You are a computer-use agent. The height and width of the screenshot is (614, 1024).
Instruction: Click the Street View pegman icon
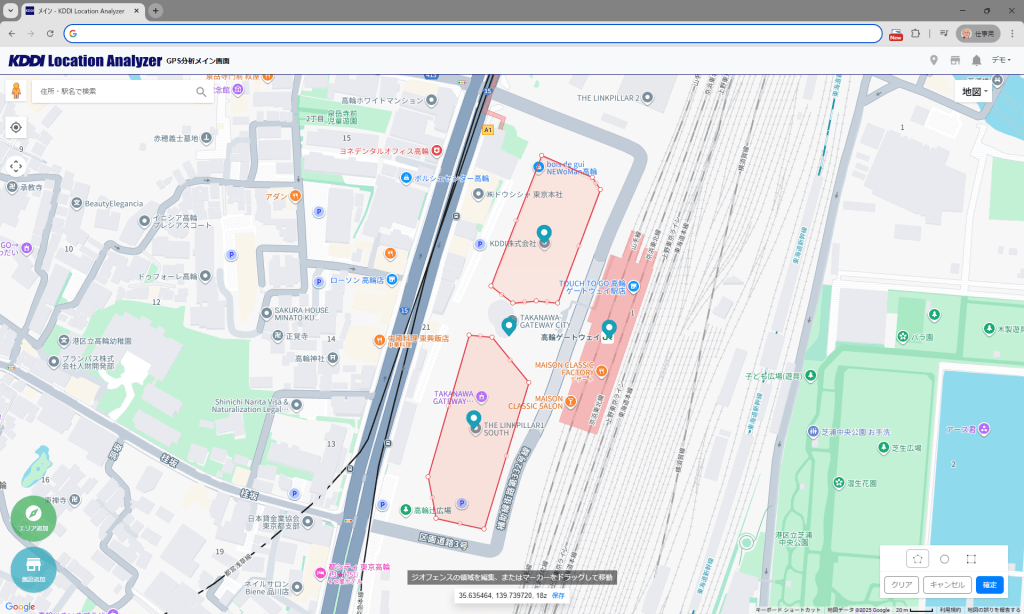[16, 90]
